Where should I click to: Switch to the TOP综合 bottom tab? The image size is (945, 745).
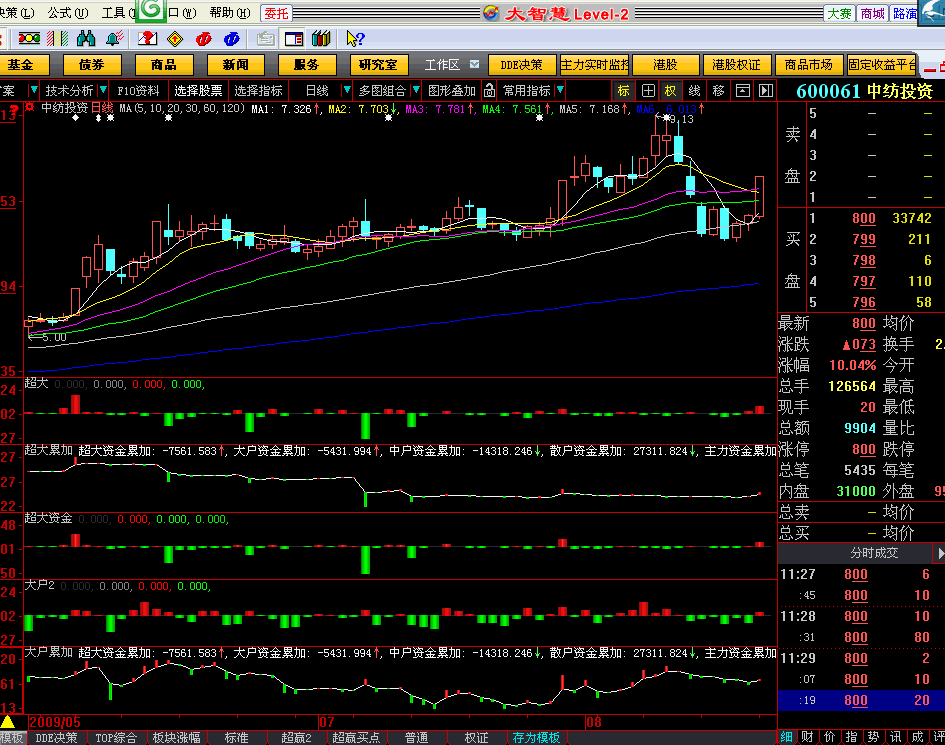click(116, 738)
